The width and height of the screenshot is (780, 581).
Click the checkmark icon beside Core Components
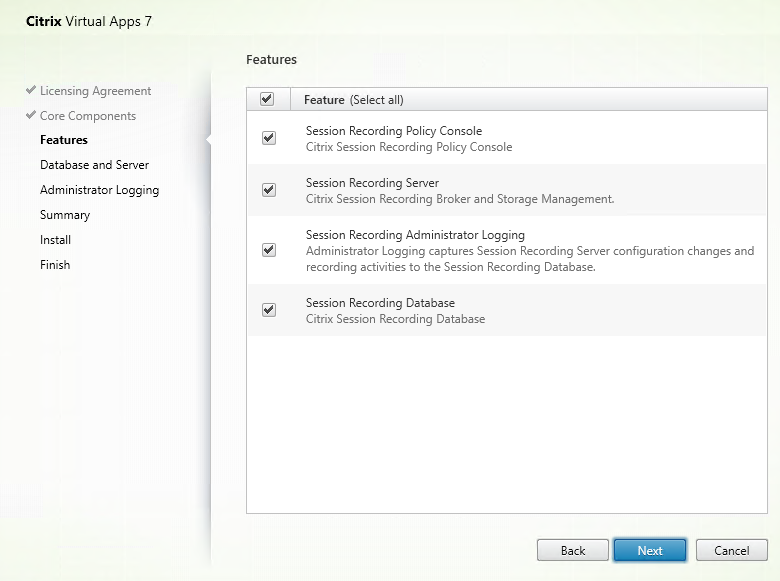31,115
